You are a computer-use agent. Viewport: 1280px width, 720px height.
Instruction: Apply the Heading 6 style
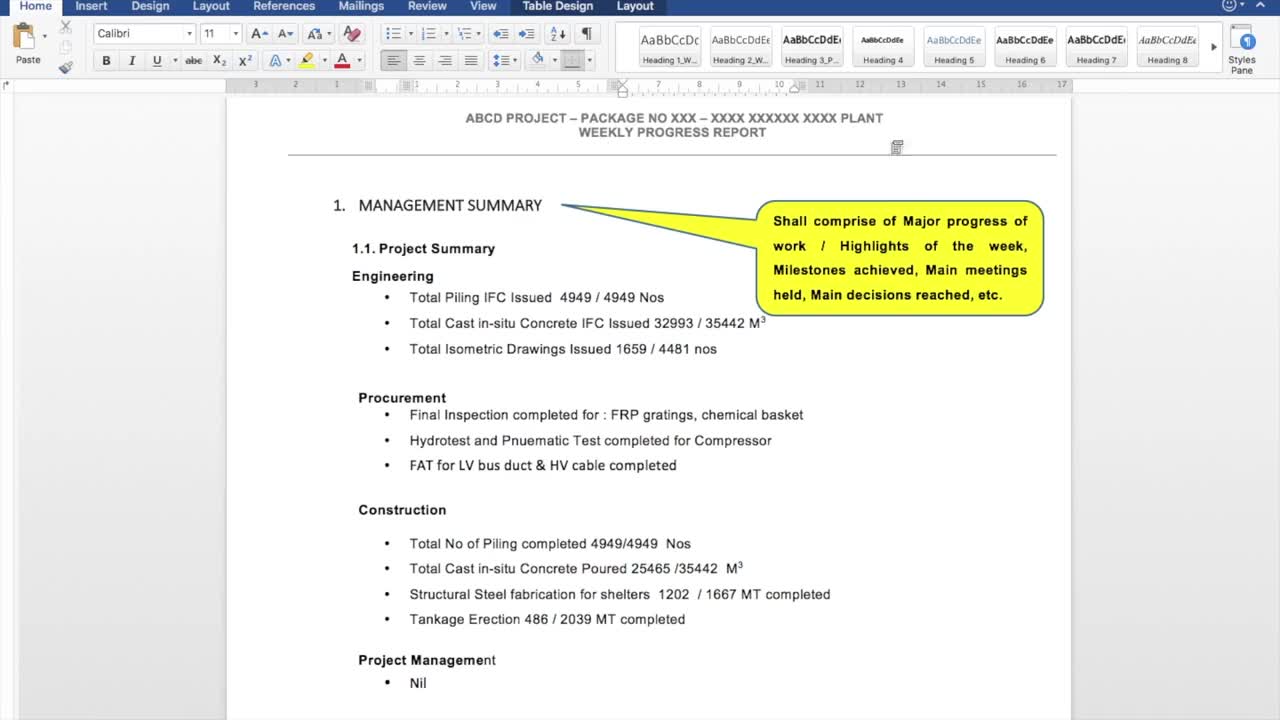click(x=1025, y=47)
